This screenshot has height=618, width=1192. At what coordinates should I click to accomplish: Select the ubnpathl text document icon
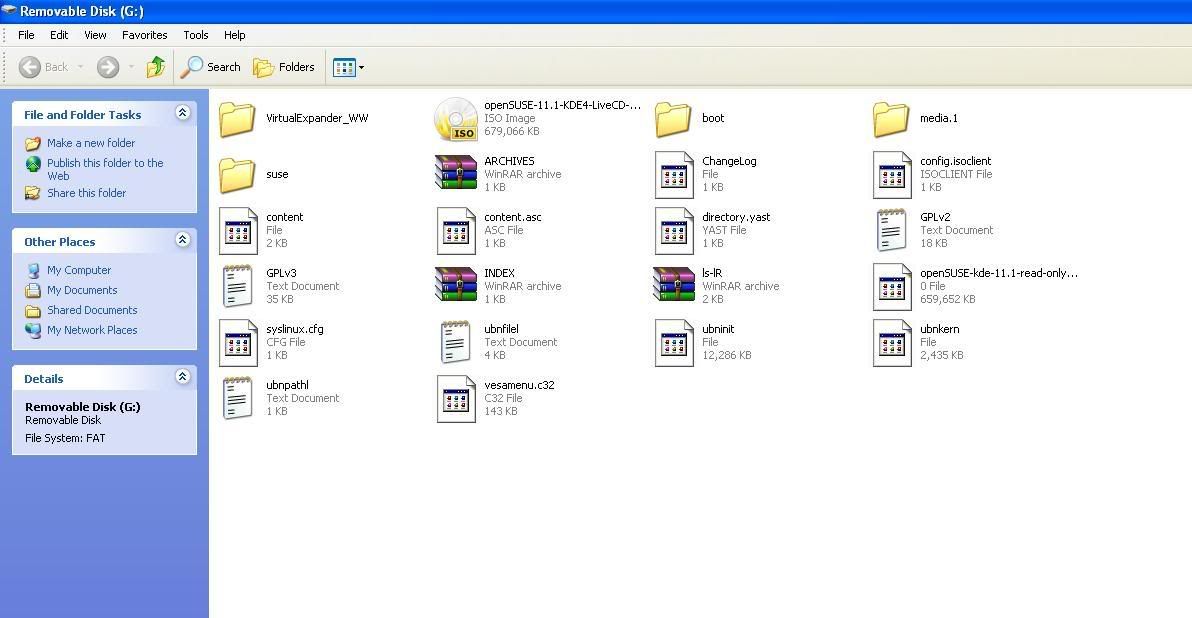pyautogui.click(x=237, y=398)
